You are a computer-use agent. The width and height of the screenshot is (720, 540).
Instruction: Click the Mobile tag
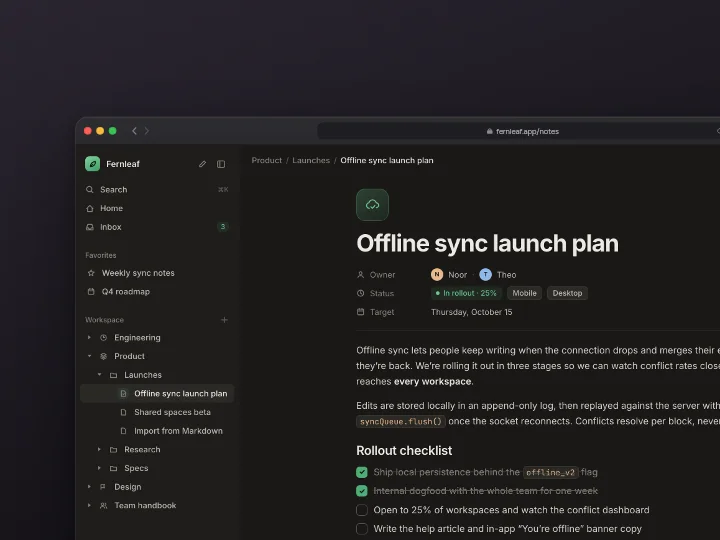click(x=524, y=293)
